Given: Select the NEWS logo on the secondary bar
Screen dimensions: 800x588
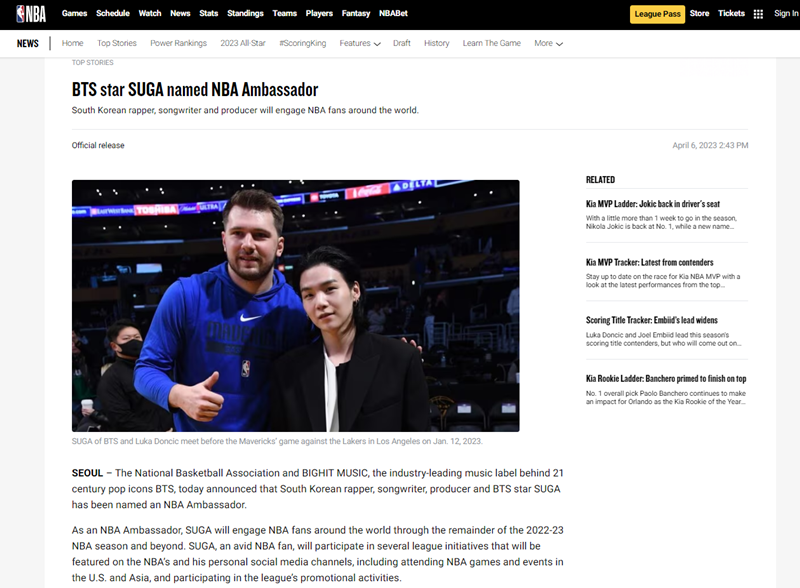Looking at the screenshot, I should 27,42.
